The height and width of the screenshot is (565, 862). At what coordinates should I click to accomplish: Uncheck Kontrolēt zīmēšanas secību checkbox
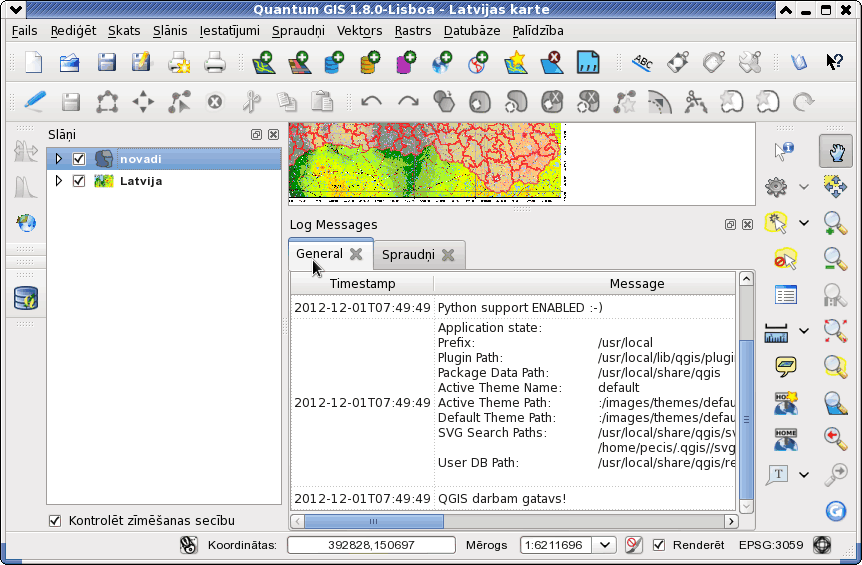pyautogui.click(x=55, y=520)
